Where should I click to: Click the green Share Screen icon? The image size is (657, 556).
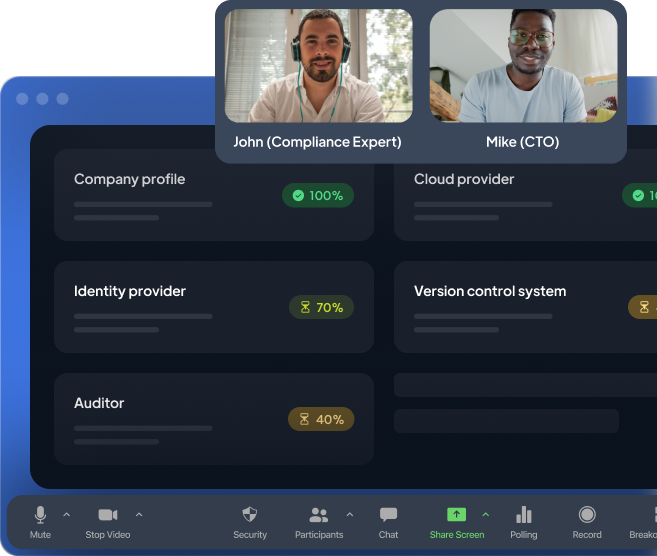coord(456,514)
